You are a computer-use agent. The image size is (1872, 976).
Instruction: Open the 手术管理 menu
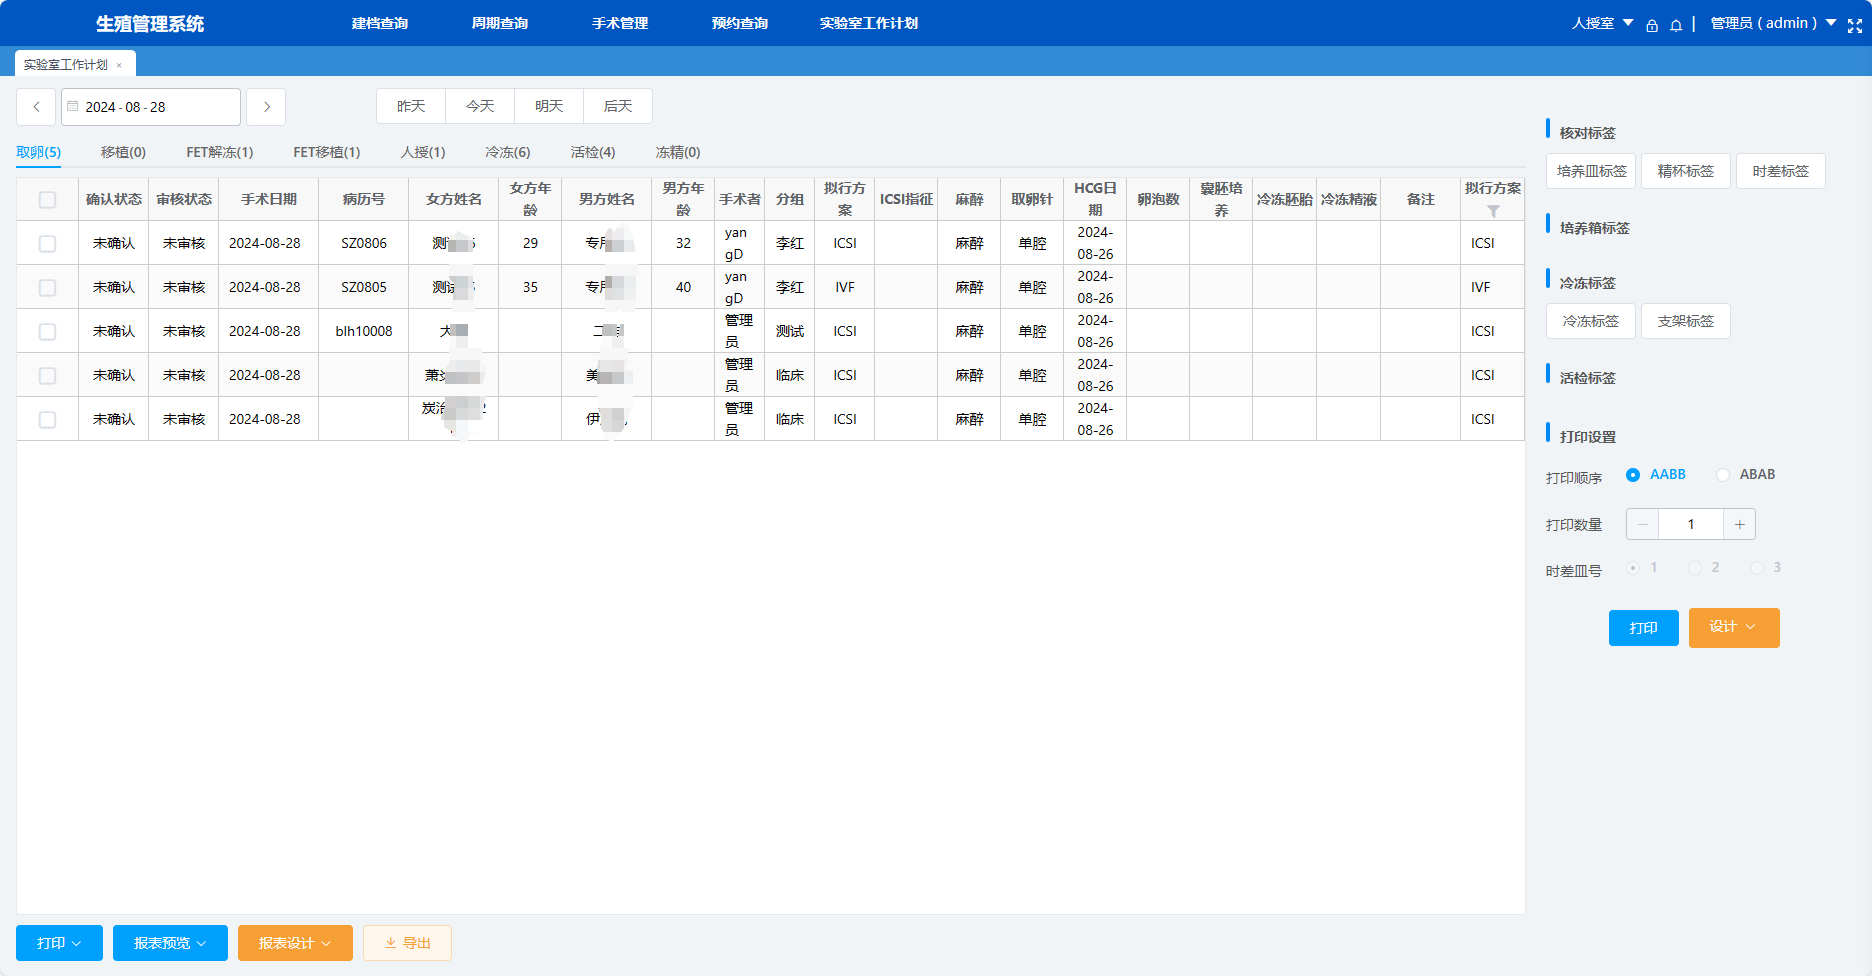click(620, 23)
